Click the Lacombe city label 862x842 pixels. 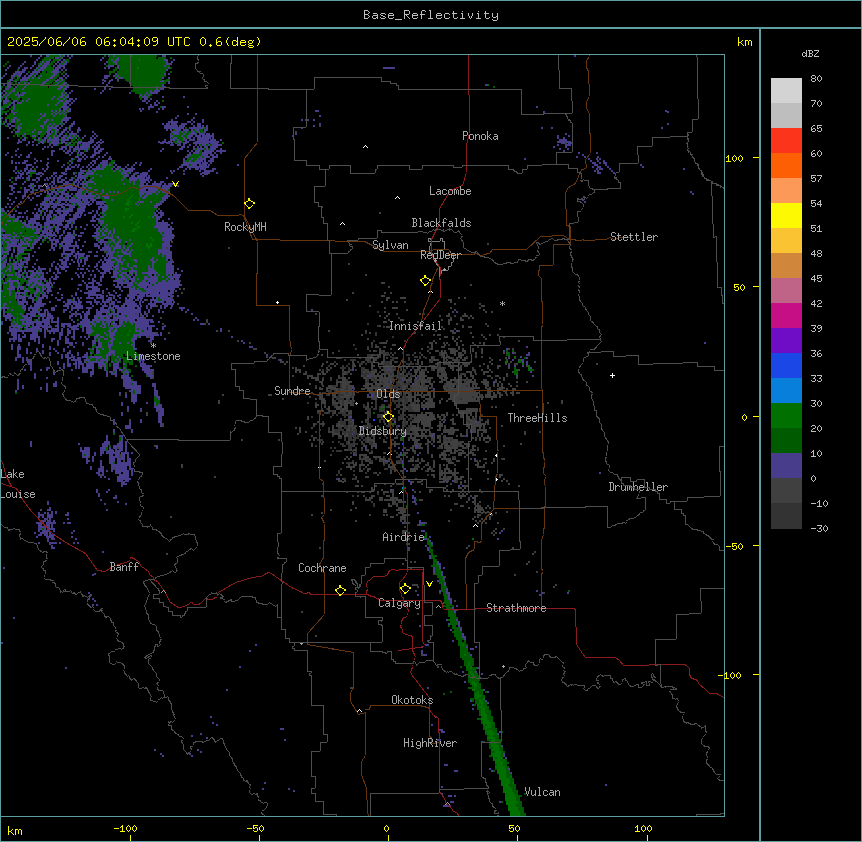(450, 191)
